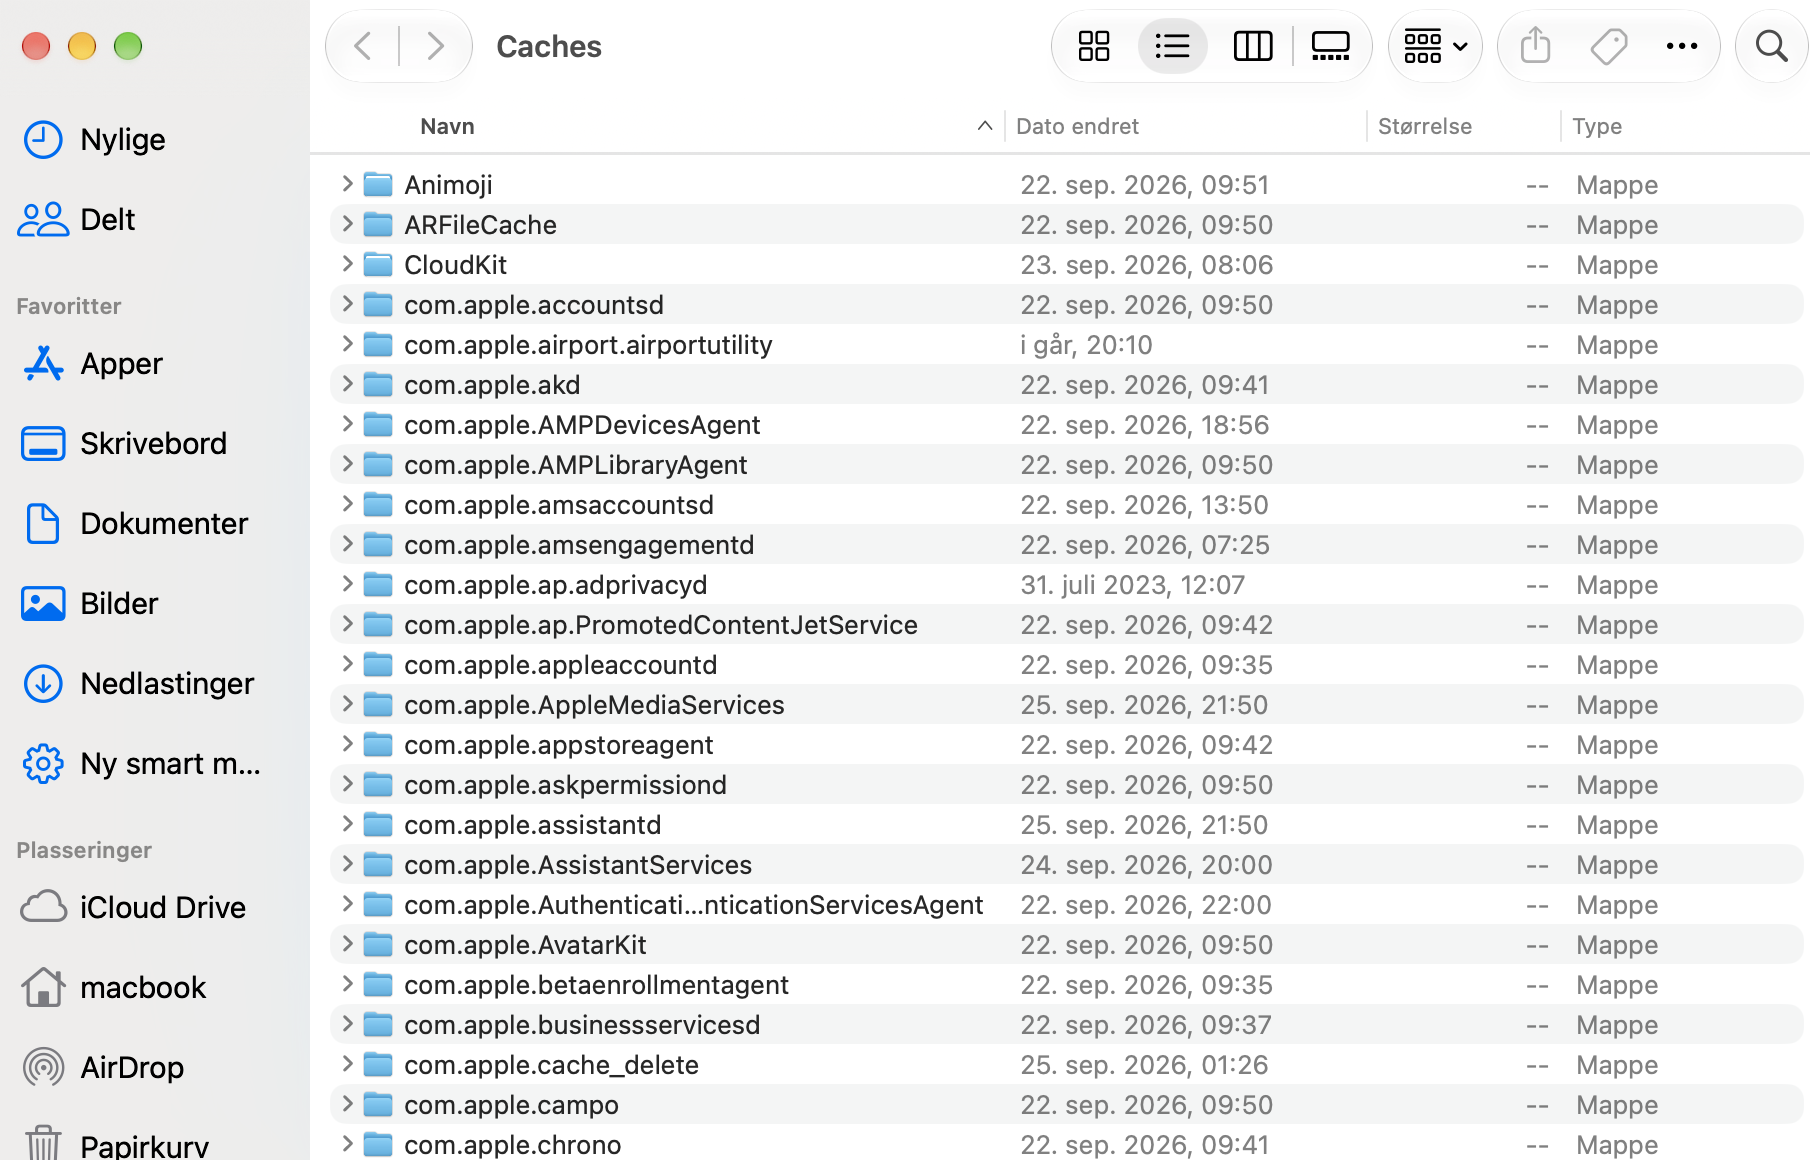This screenshot has height=1160, width=1810.
Task: Select com.apple.Authenticati…nticationServicesAgent folder name
Action: pyautogui.click(x=693, y=905)
